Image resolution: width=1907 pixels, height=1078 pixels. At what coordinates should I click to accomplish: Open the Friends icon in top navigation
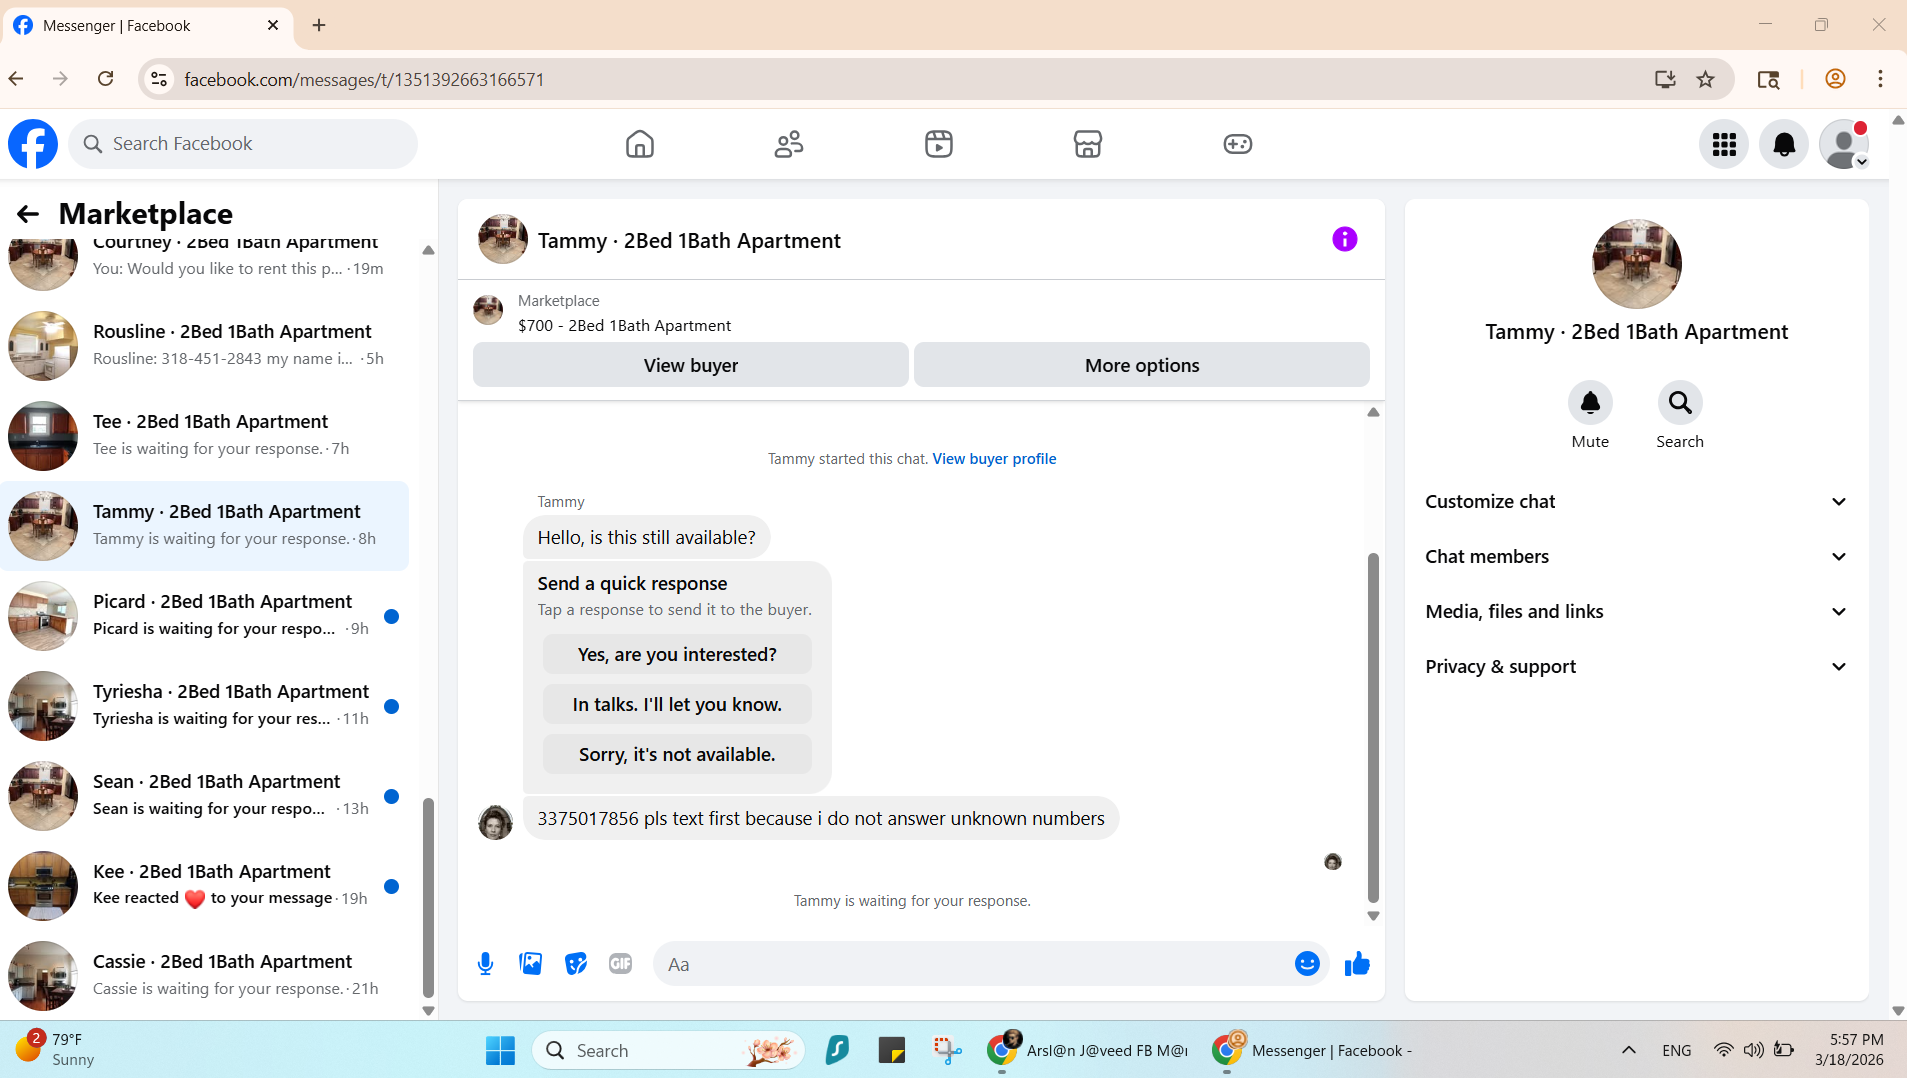(789, 144)
